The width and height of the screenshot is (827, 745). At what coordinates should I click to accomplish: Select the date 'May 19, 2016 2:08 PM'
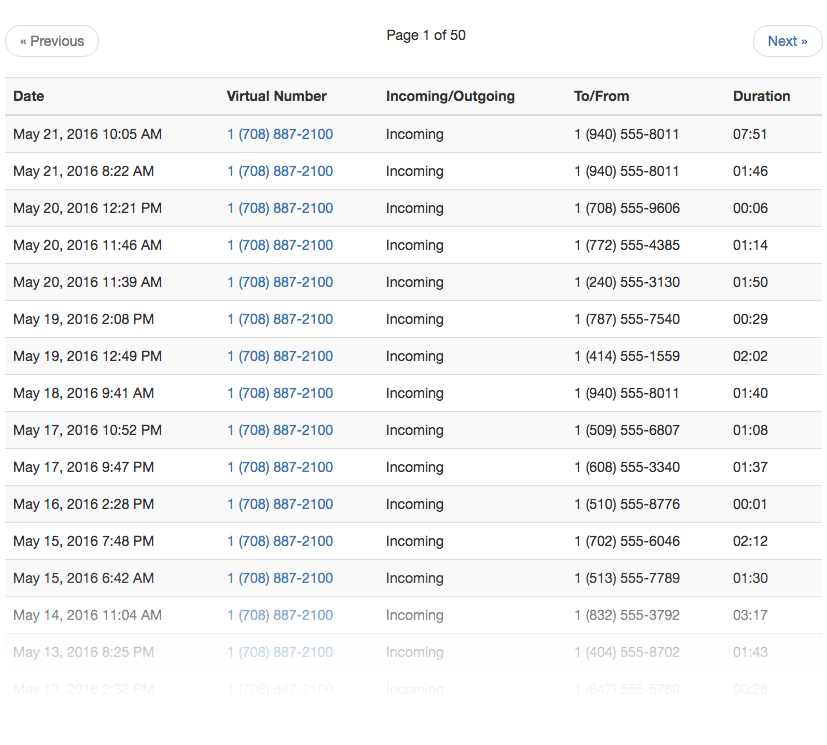click(83, 319)
